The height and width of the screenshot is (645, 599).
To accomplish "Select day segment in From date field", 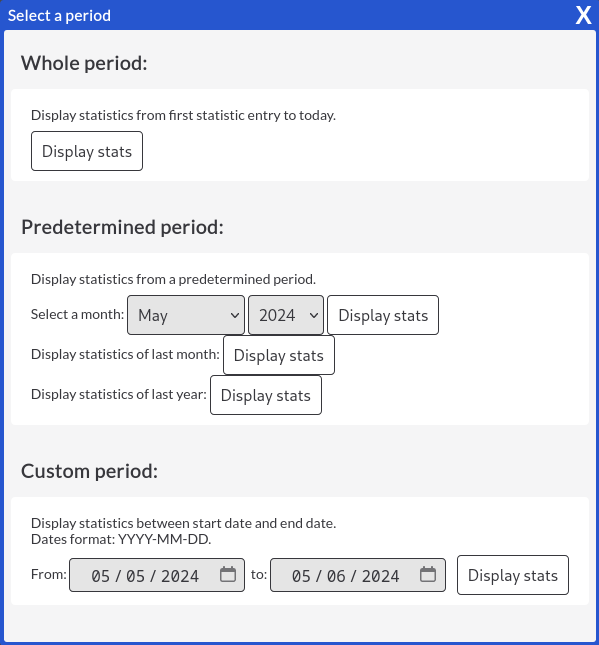I will 135,576.
